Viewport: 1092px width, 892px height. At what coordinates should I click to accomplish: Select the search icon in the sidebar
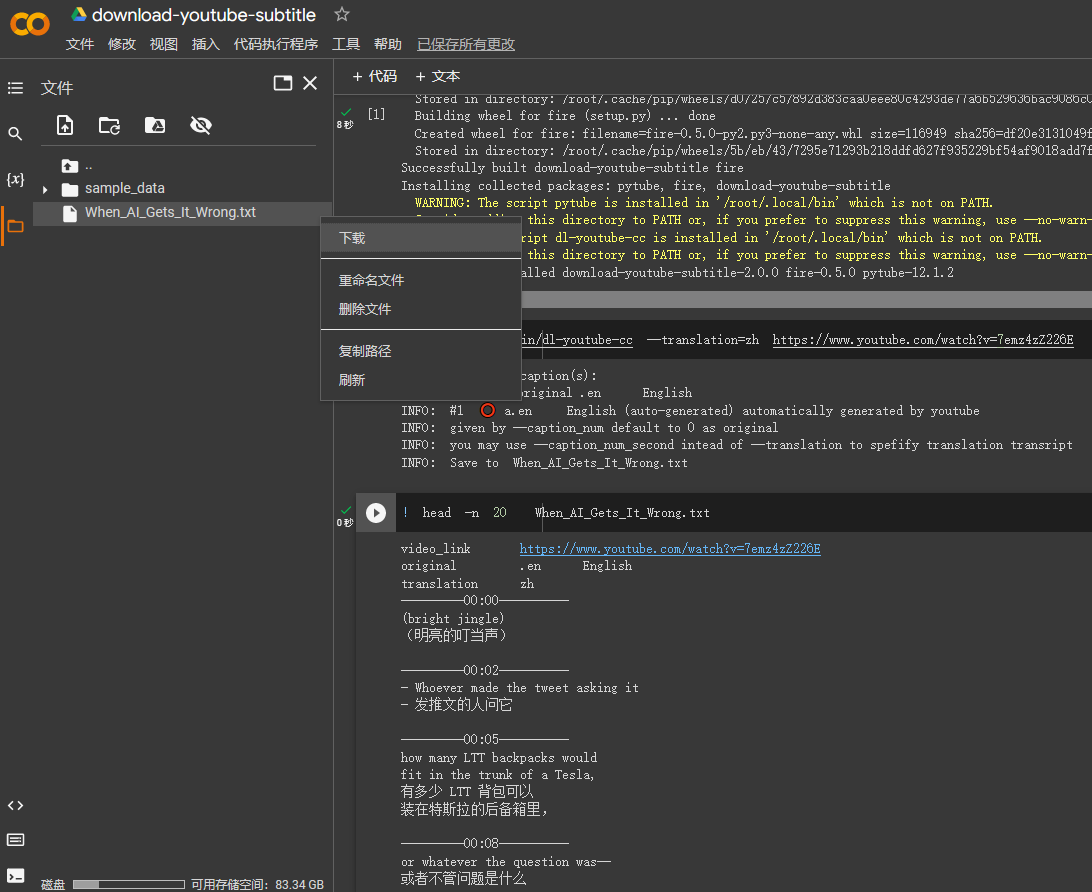coord(15,132)
